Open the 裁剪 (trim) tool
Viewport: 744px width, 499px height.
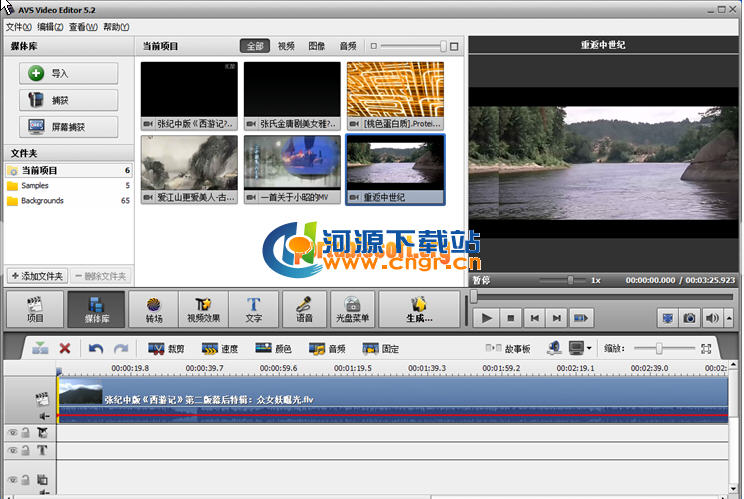[x=166, y=349]
